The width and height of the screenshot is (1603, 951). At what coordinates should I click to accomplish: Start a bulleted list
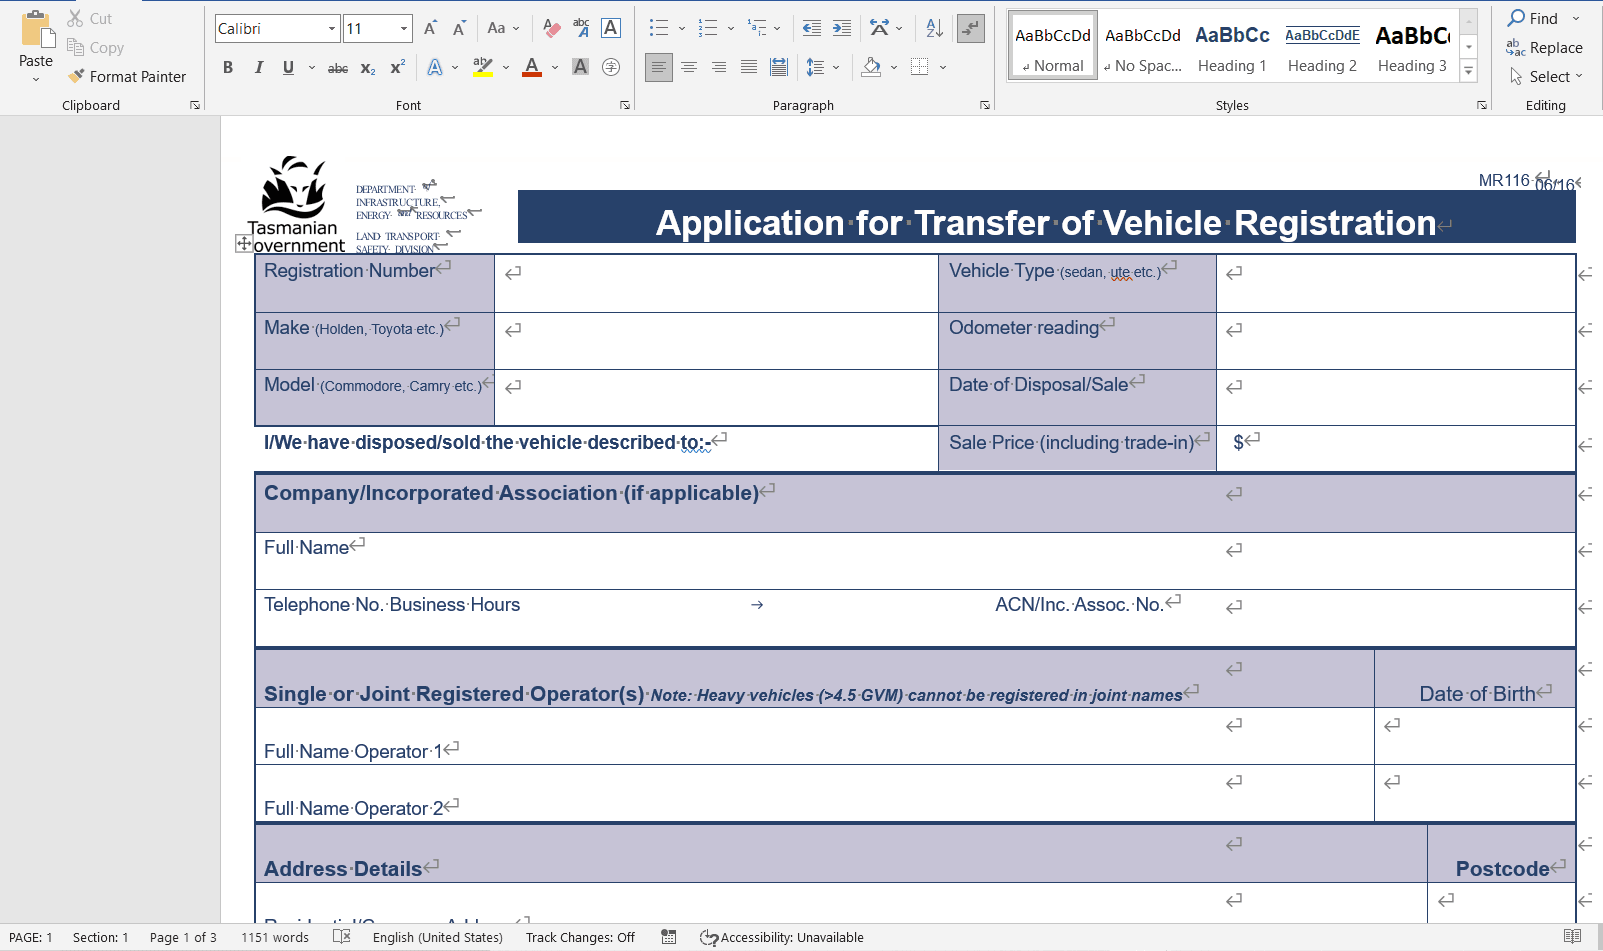tap(658, 28)
